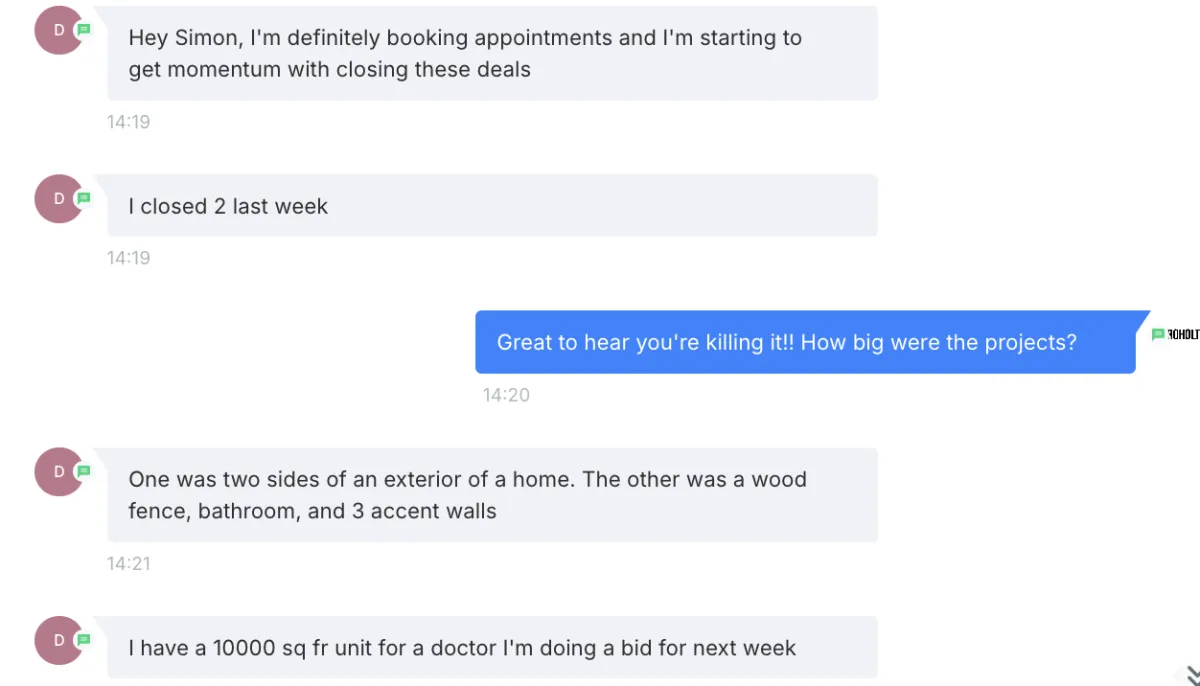Click green chat badge on "I closed 2" avatar
This screenshot has width=1200, height=686.
point(84,198)
